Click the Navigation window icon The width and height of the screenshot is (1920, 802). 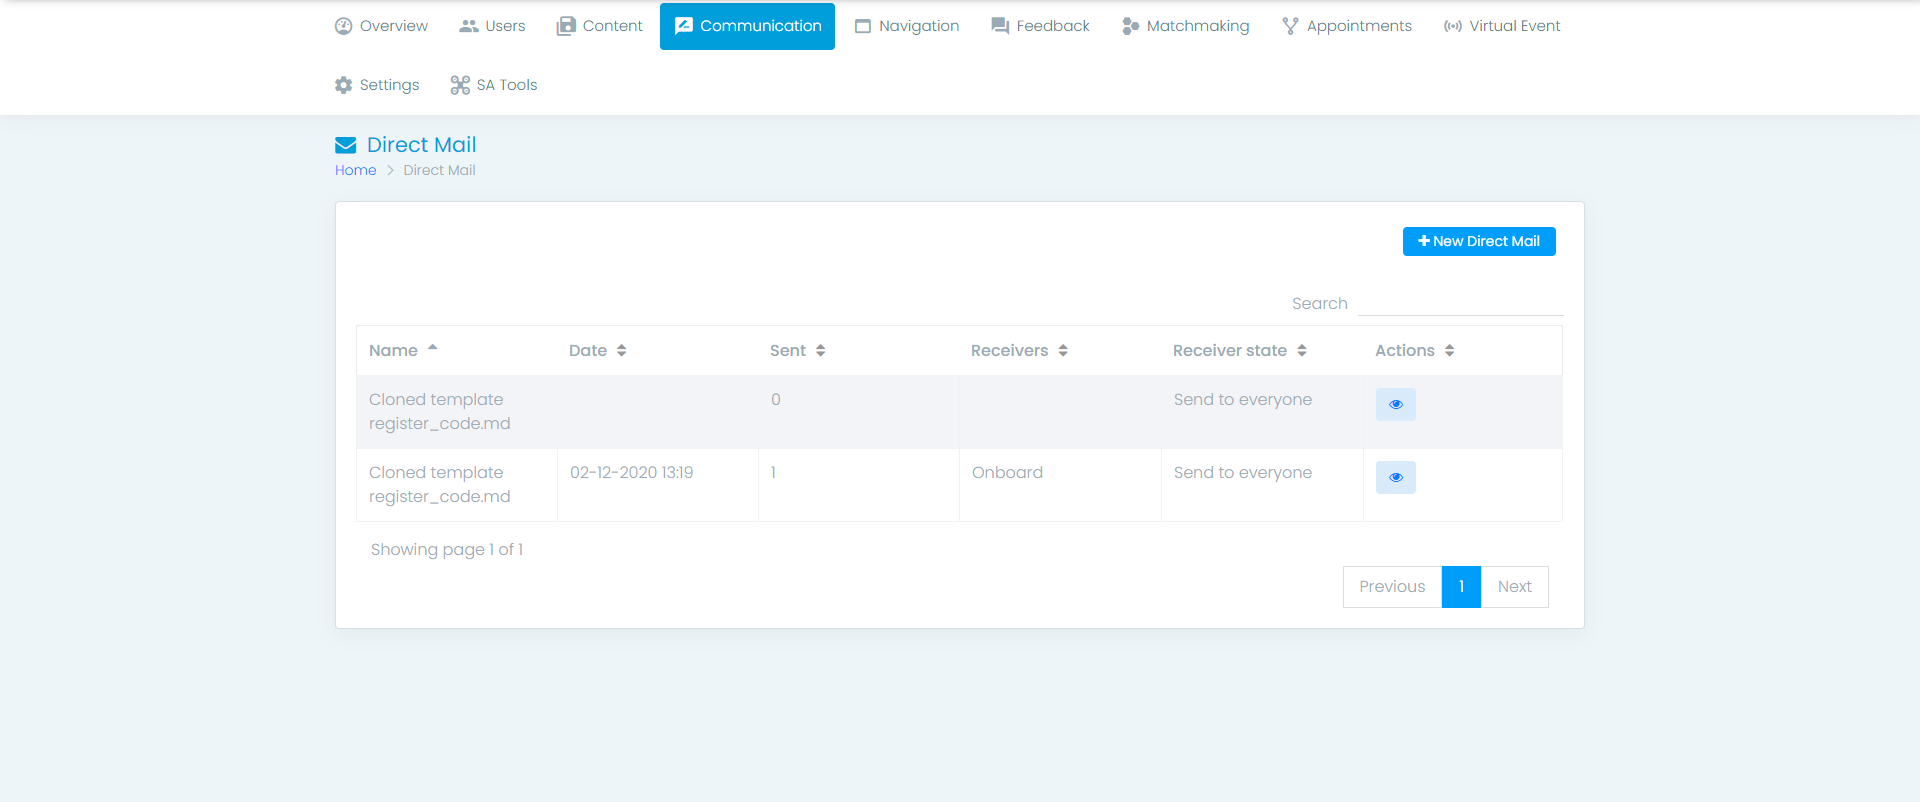pos(863,26)
